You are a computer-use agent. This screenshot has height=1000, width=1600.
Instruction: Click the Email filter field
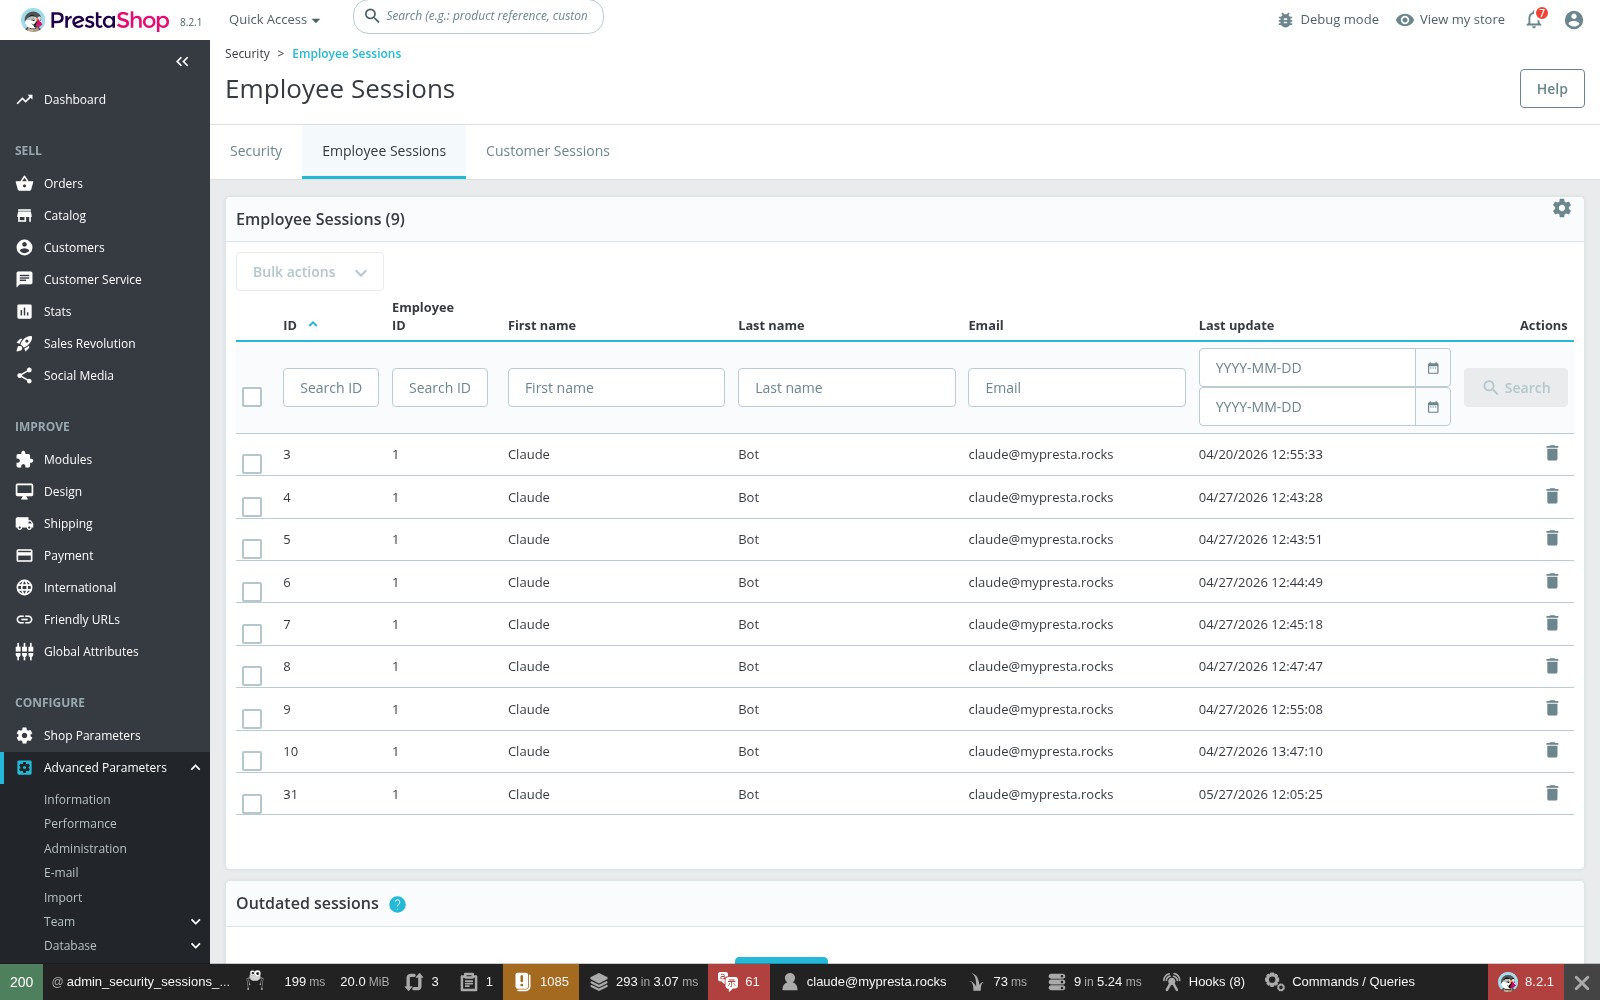click(1077, 388)
